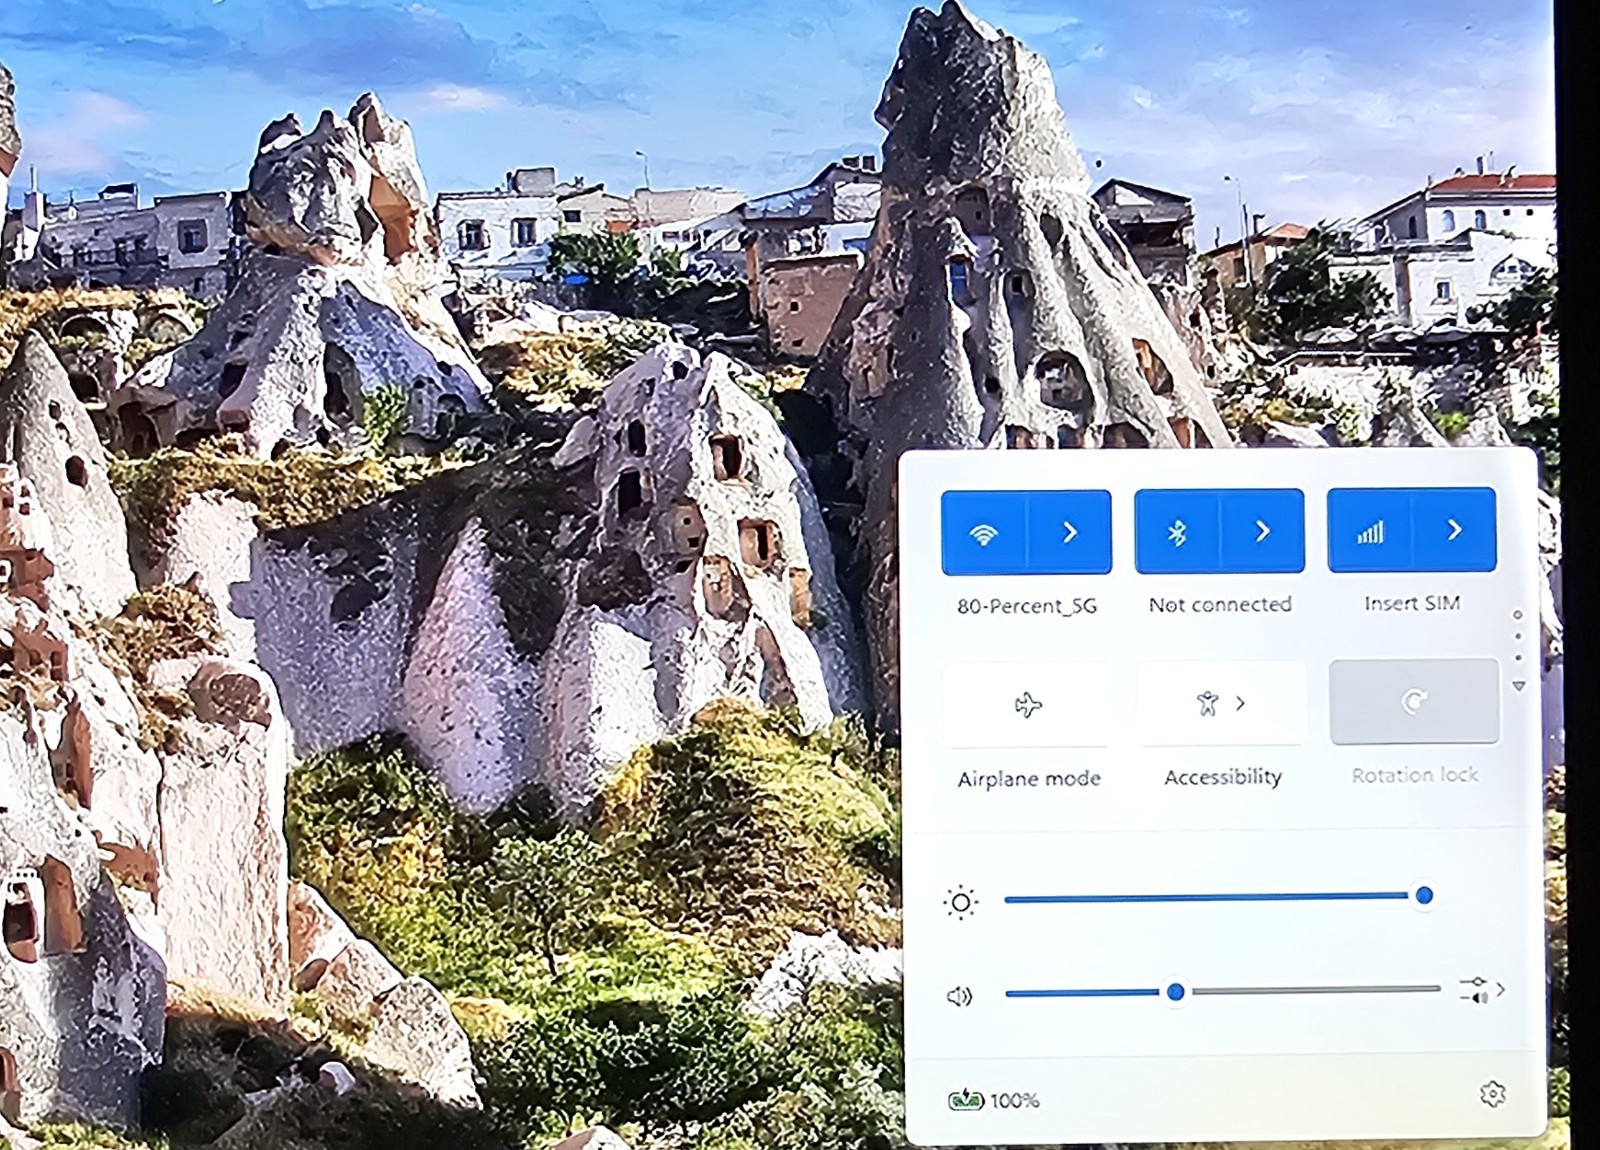
Task: Click the Rotation lock label
Action: 1415,775
